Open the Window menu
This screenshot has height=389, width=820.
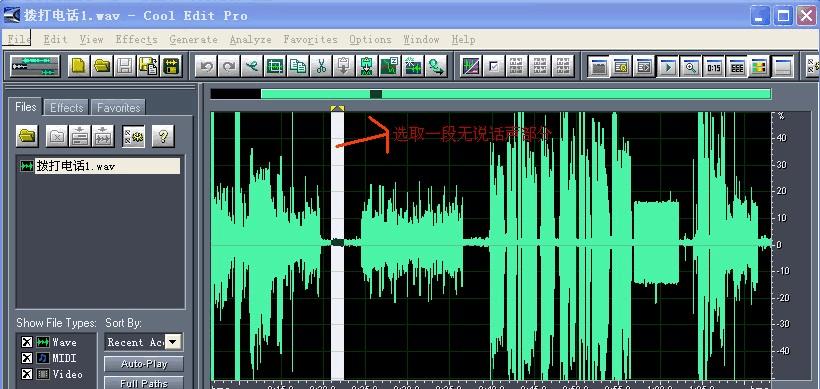tap(421, 39)
